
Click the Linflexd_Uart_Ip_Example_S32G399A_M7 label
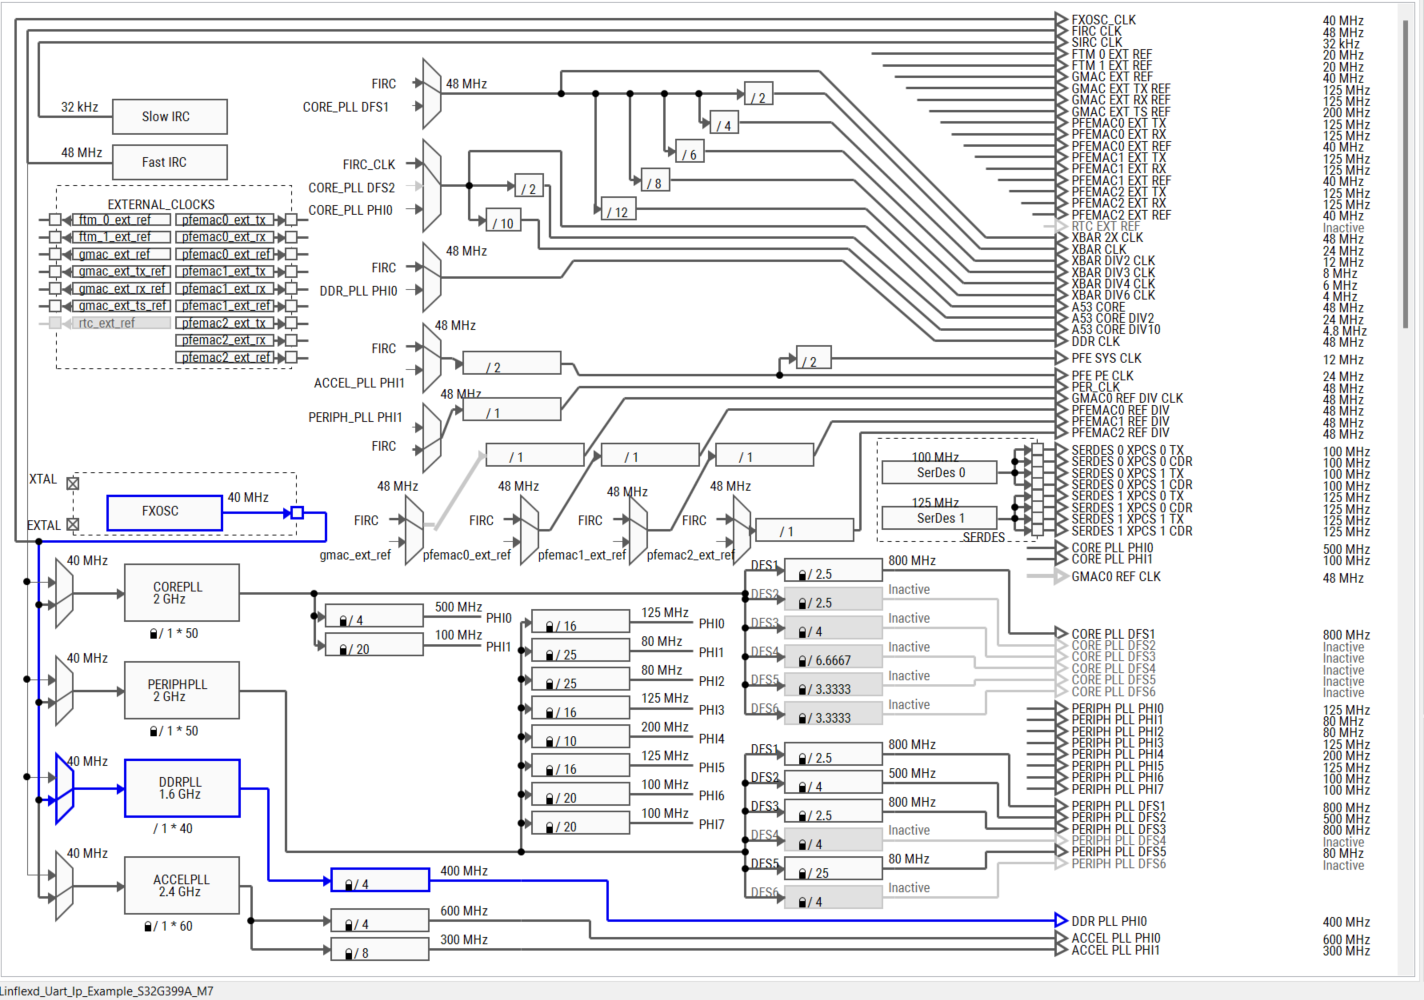pos(107,991)
